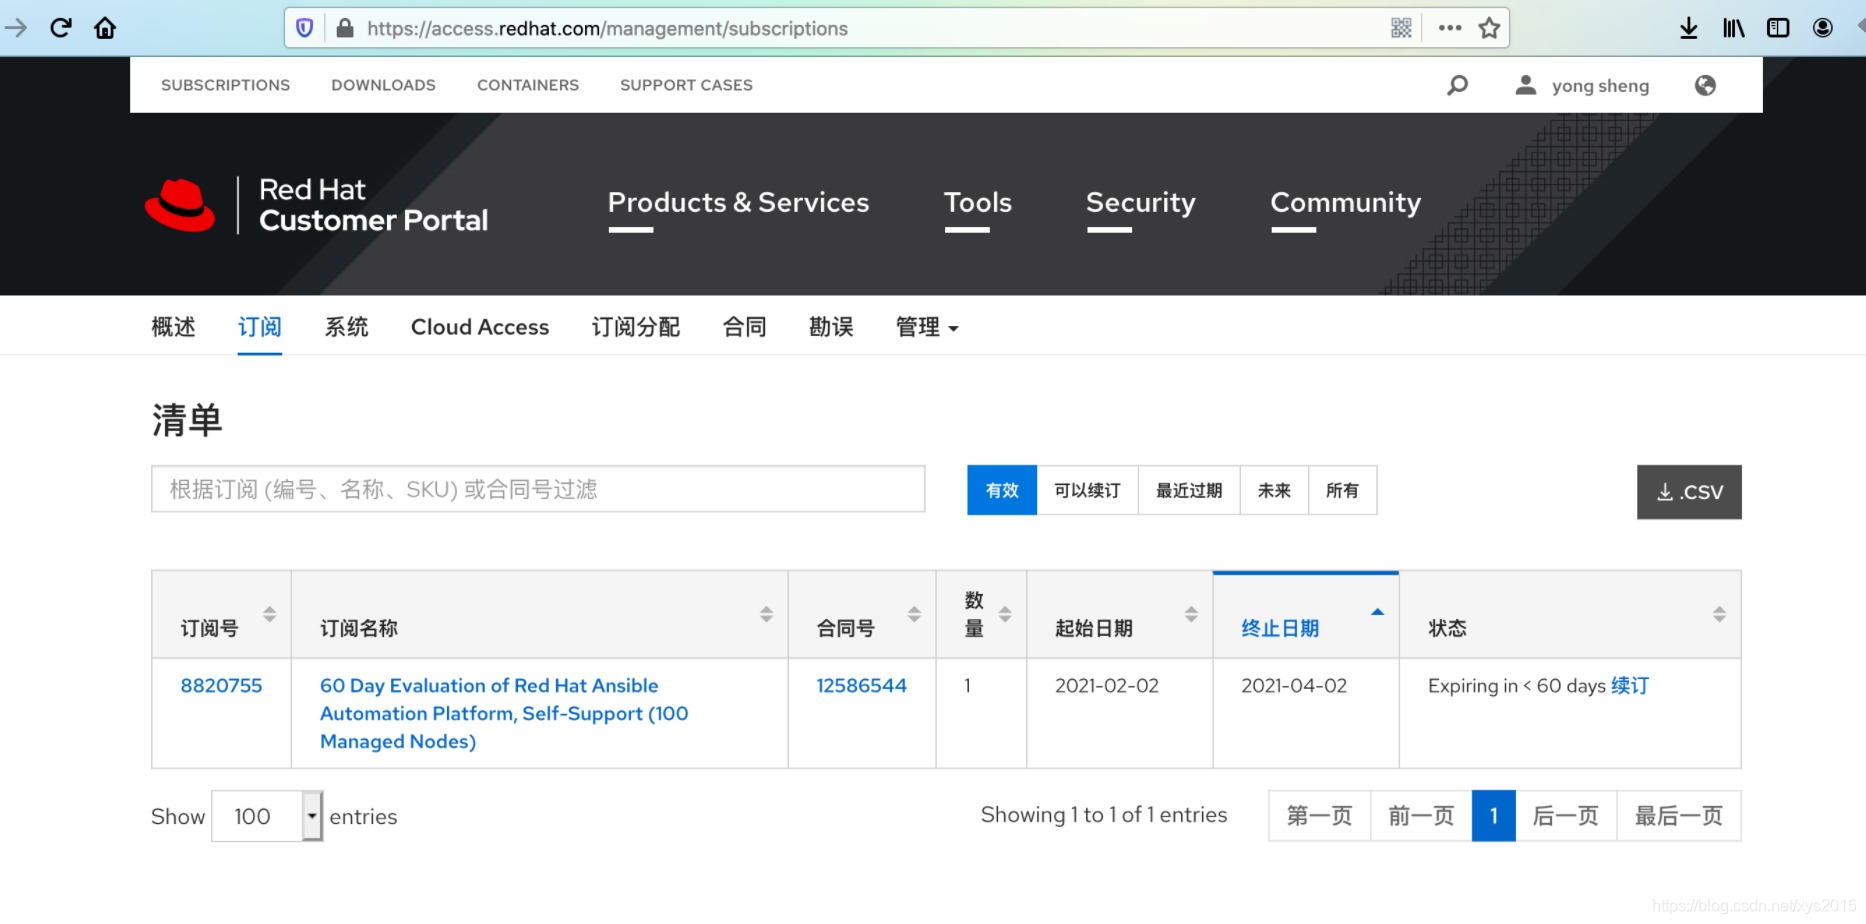Select the 未来 filter toggle
1866x924 pixels.
[x=1274, y=490]
